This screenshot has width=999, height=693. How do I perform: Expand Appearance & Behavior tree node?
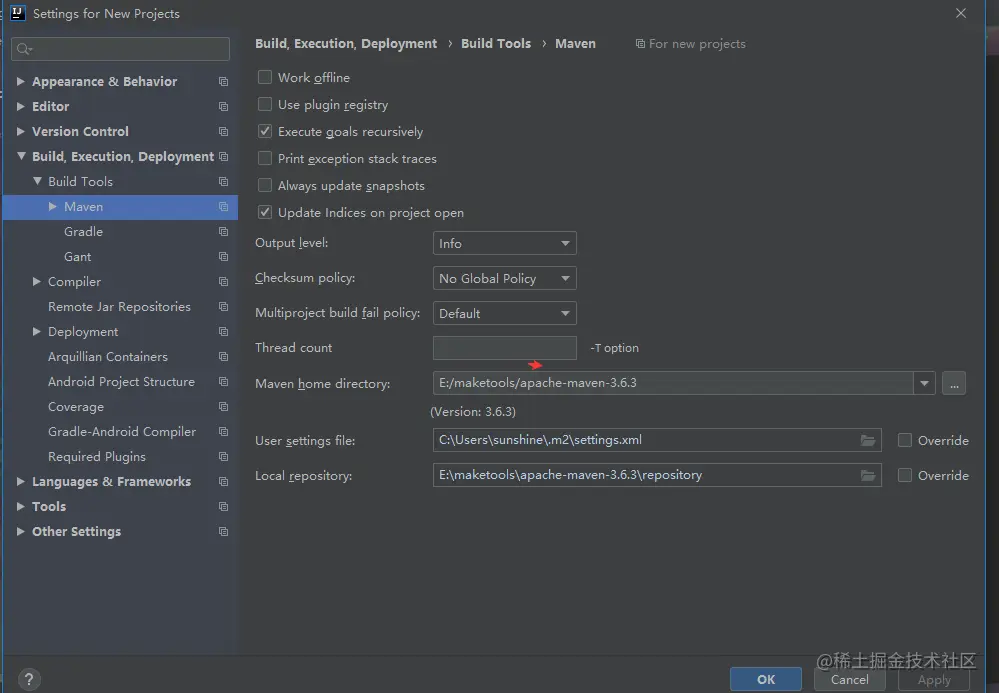tap(20, 82)
